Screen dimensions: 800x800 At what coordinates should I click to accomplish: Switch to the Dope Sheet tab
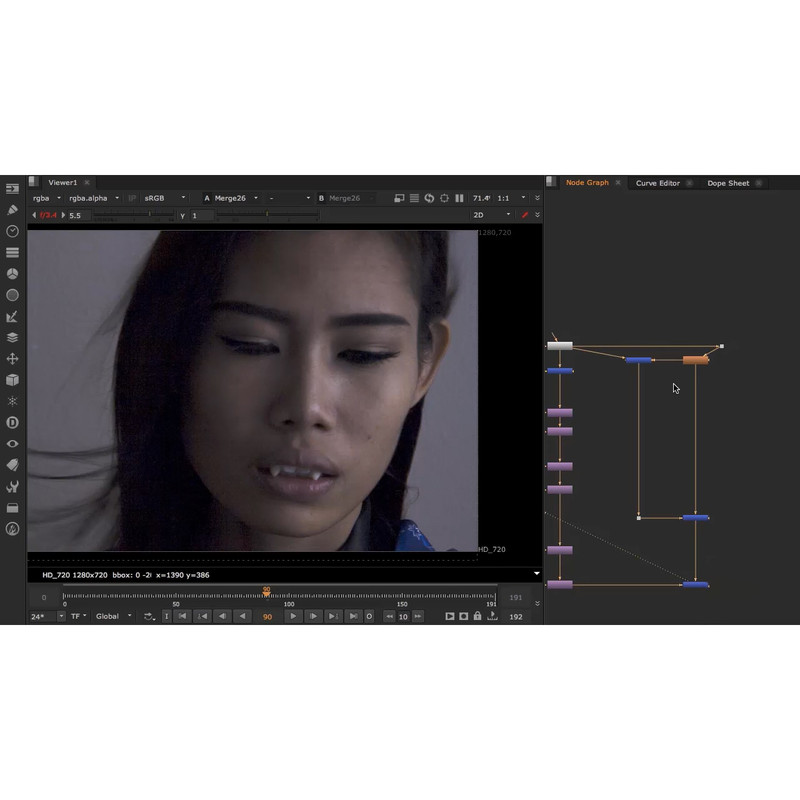pos(728,183)
